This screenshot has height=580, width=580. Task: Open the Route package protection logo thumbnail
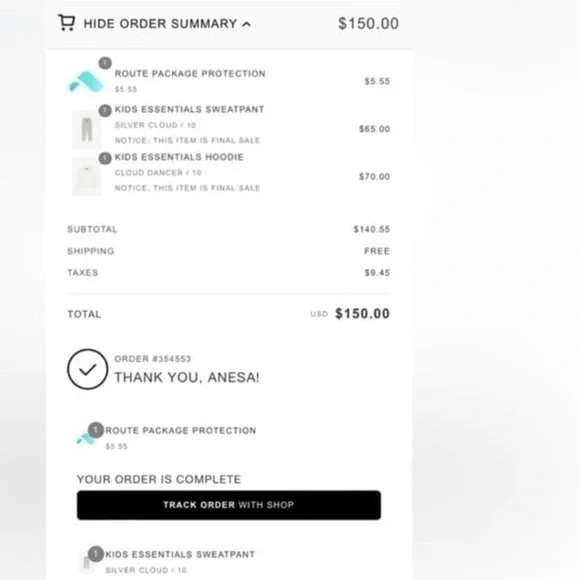pyautogui.click(x=86, y=81)
